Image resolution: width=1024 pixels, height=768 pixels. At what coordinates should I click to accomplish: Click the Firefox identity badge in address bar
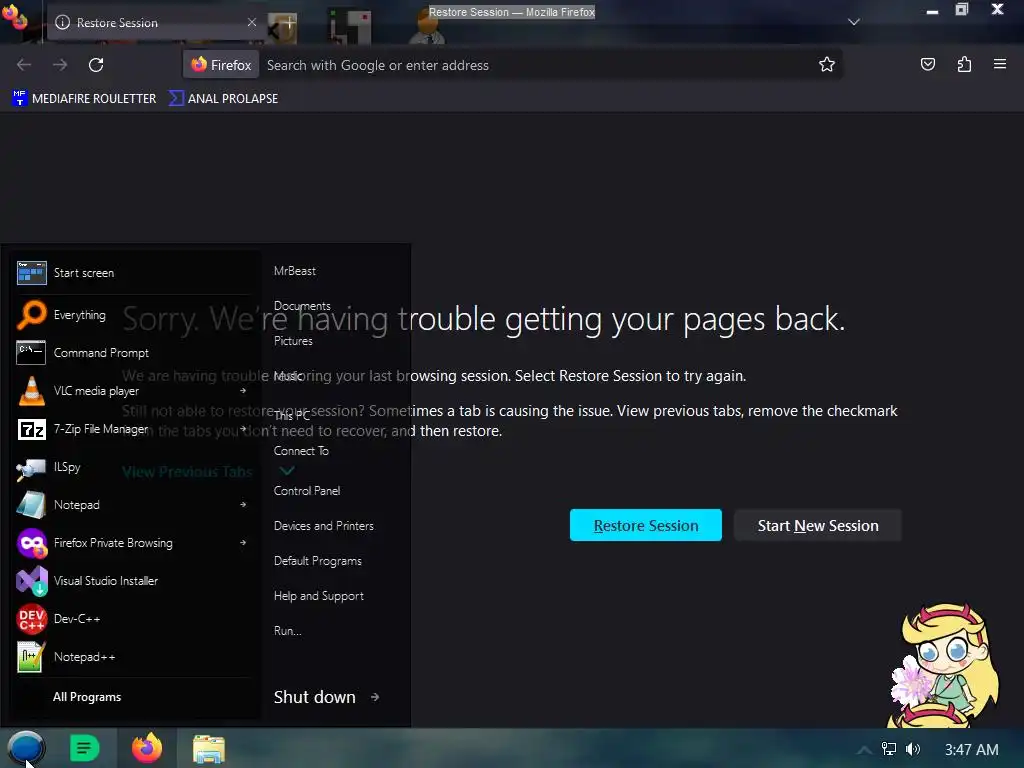click(x=221, y=65)
